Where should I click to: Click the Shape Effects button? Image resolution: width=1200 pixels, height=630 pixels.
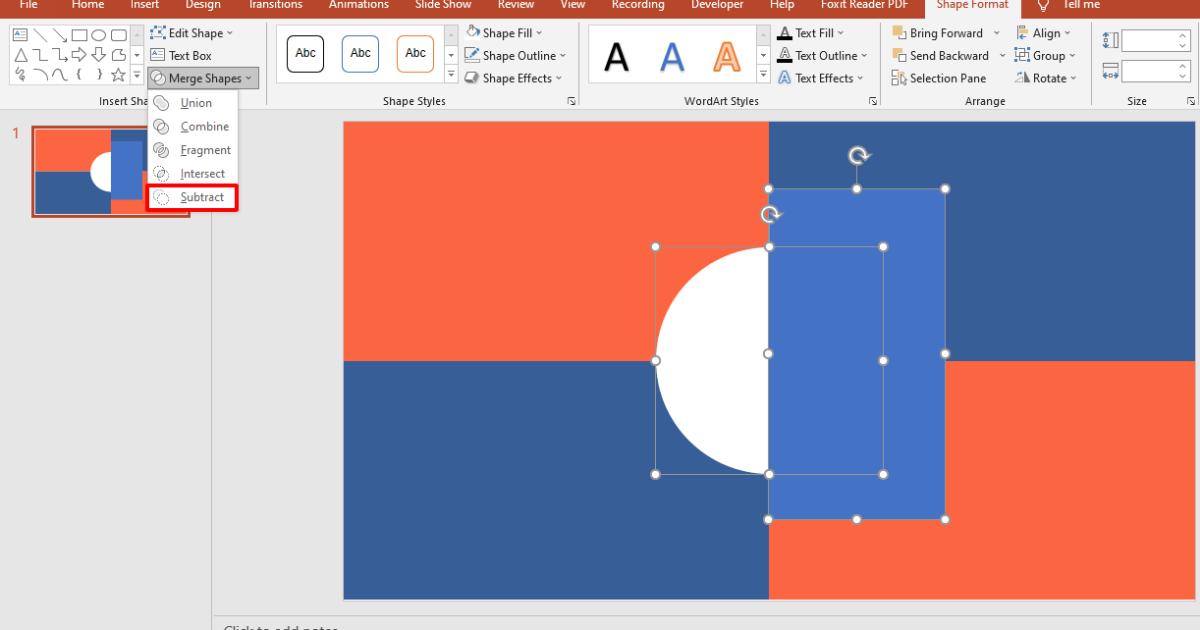[x=512, y=78]
